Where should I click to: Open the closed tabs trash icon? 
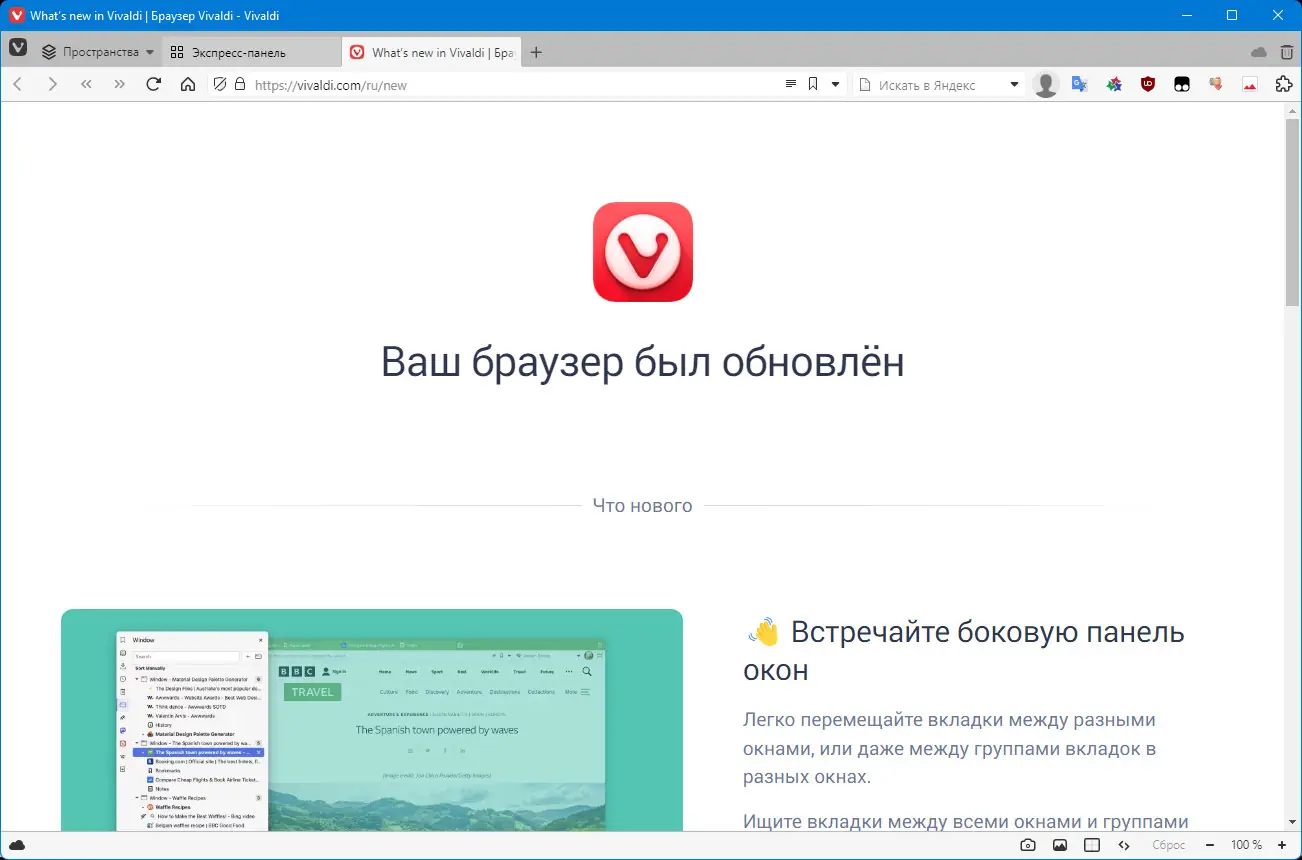[x=1286, y=51]
